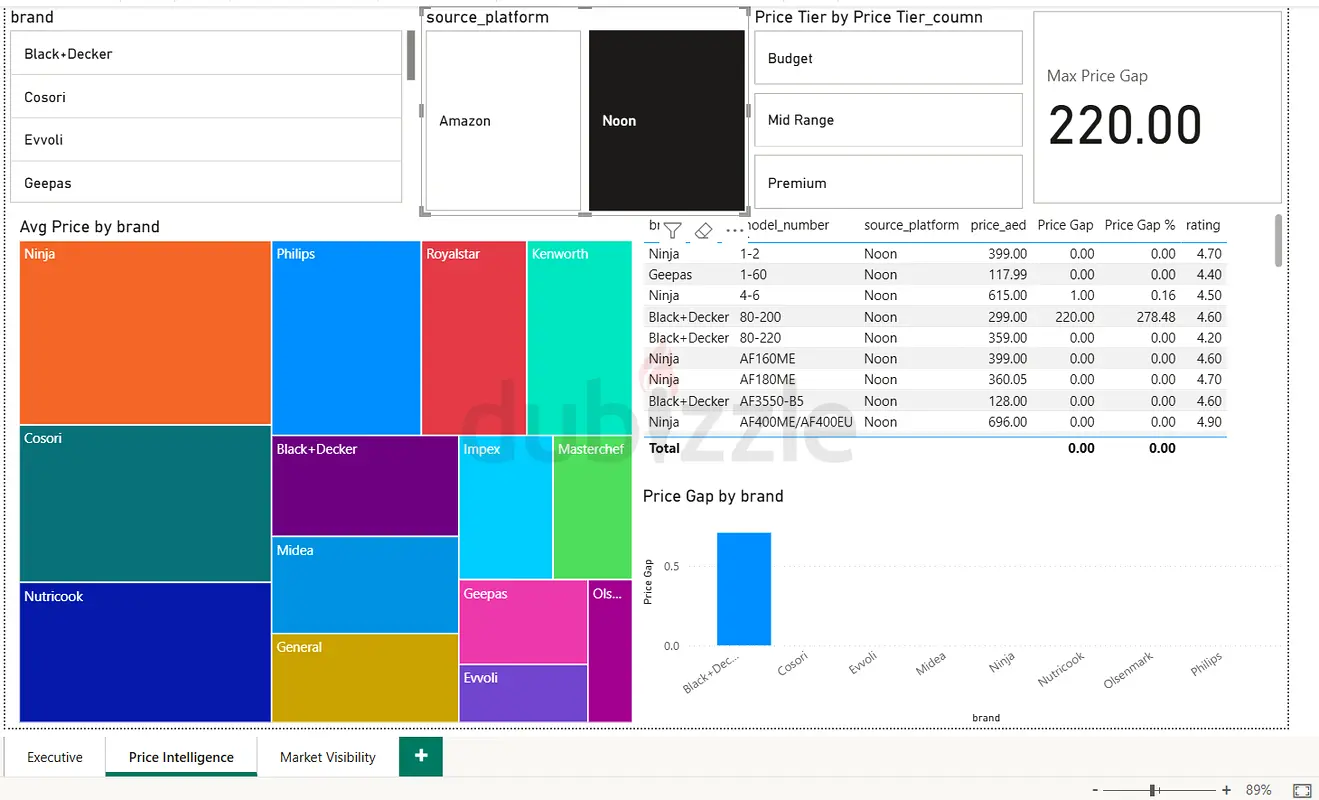Select Black+Decker in the brand slicer
Image resolution: width=1319 pixels, height=800 pixels.
206,53
